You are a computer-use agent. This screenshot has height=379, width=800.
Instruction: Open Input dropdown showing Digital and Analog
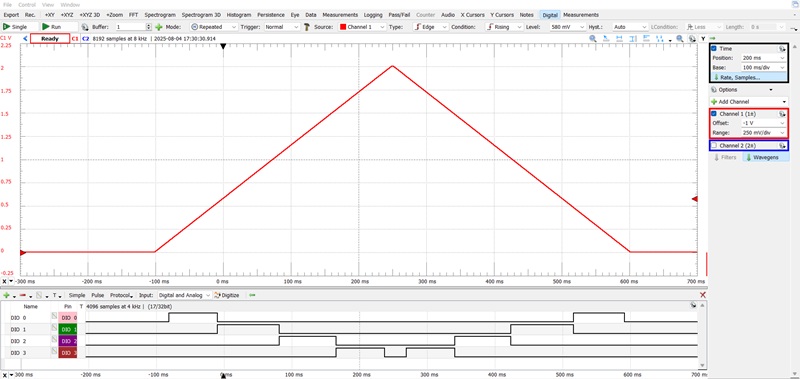[184, 295]
